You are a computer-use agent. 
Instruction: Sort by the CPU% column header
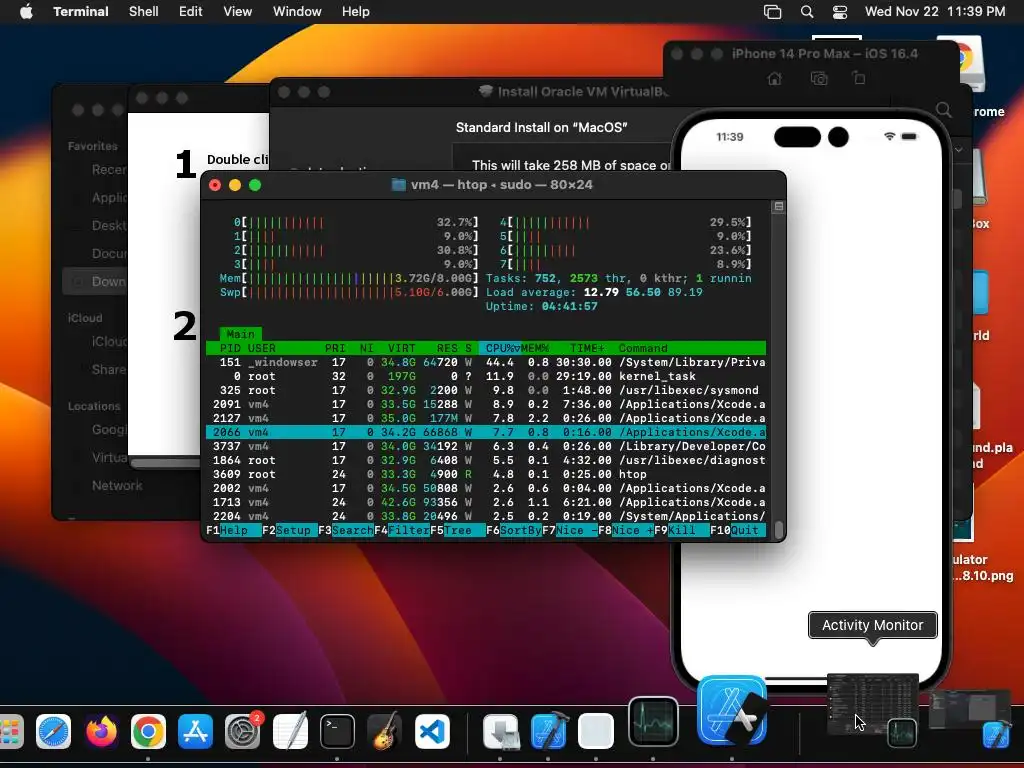click(x=502, y=348)
